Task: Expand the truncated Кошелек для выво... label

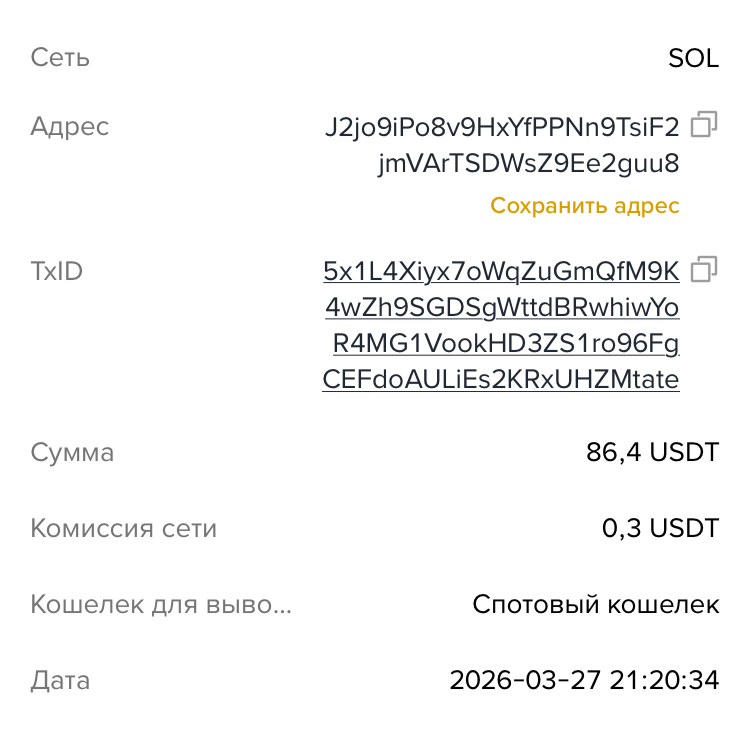Action: 161,605
